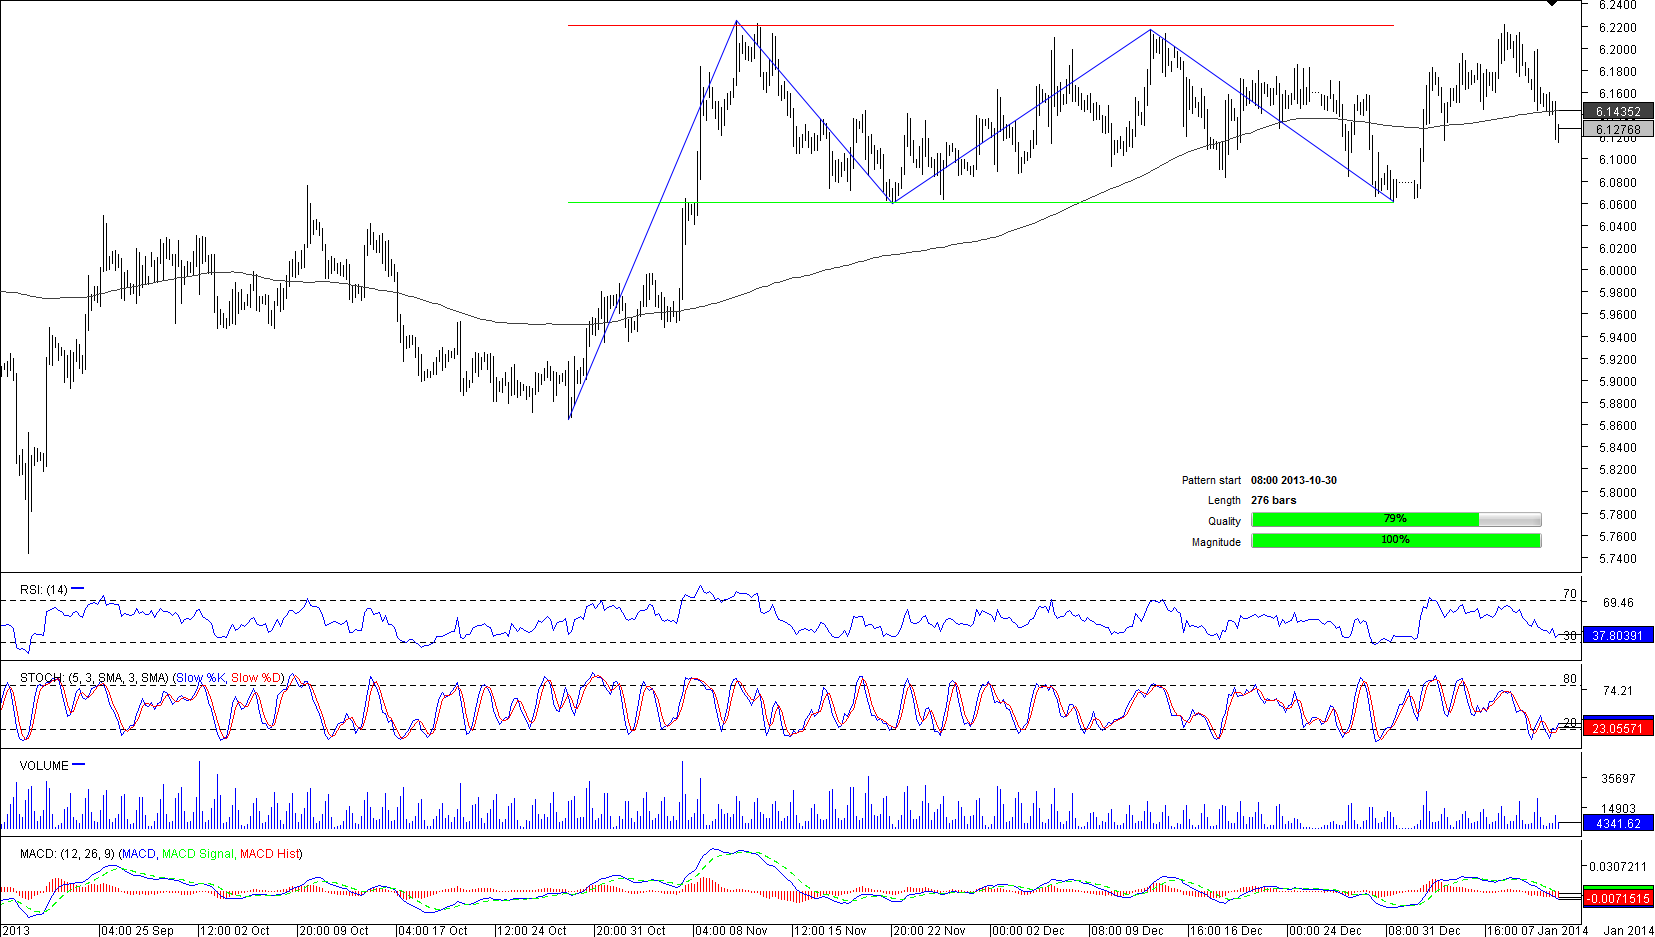Image resolution: width=1655 pixels, height=937 pixels.
Task: Click the STOCH scale value 74.21
Action: [1618, 691]
